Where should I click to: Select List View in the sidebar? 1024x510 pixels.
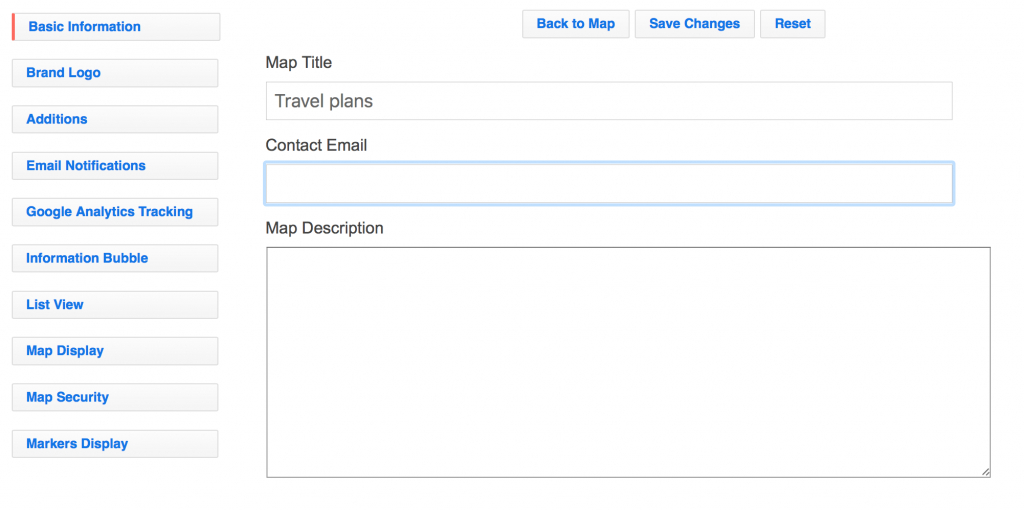point(115,305)
